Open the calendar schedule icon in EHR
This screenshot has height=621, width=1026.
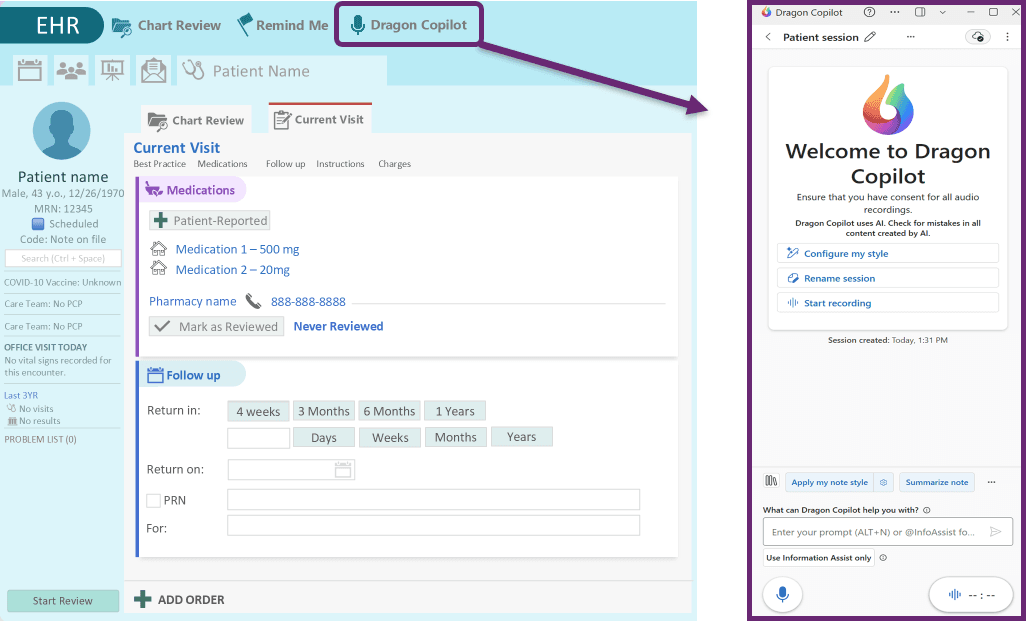29,70
